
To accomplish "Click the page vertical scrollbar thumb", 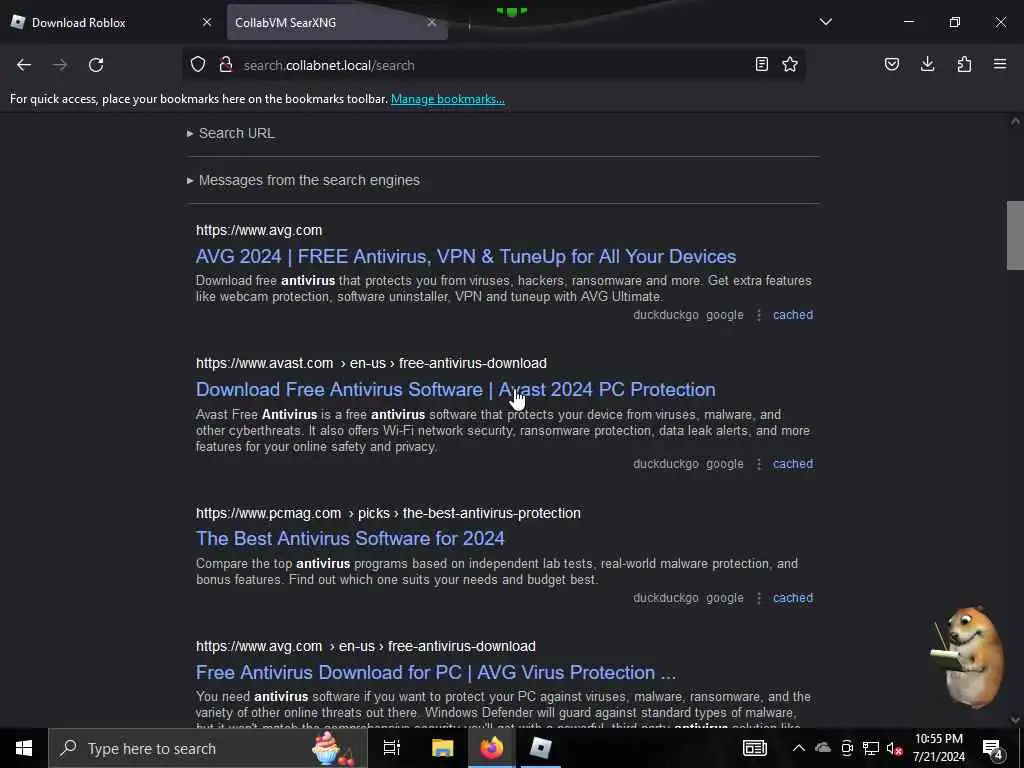I will click(1015, 235).
